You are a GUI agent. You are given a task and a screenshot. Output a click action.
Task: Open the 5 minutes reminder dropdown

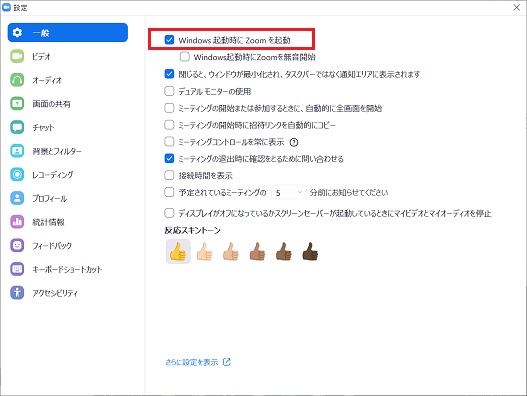(x=289, y=192)
